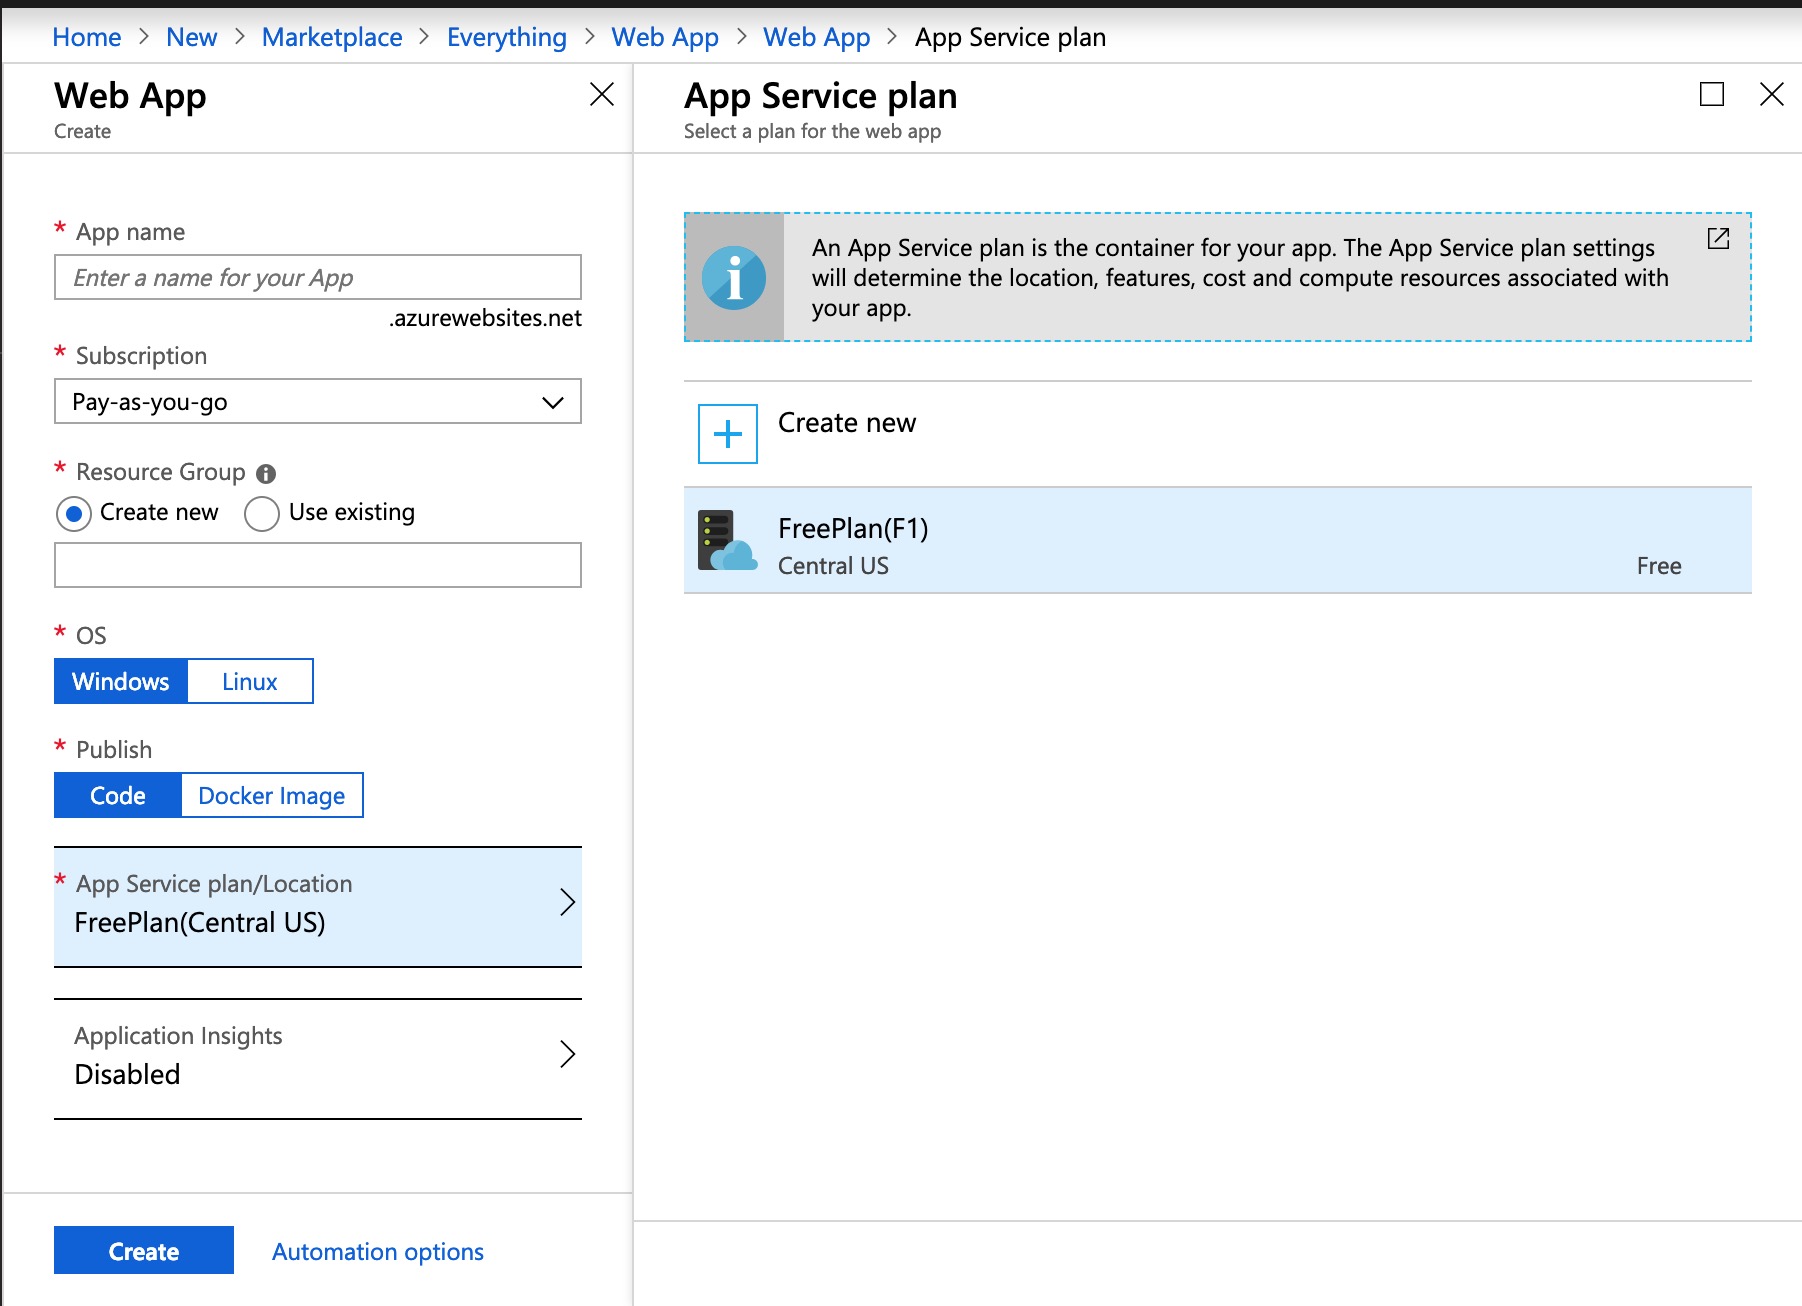Navigate to Home breadcrumb
The height and width of the screenshot is (1306, 1802).
(x=86, y=37)
